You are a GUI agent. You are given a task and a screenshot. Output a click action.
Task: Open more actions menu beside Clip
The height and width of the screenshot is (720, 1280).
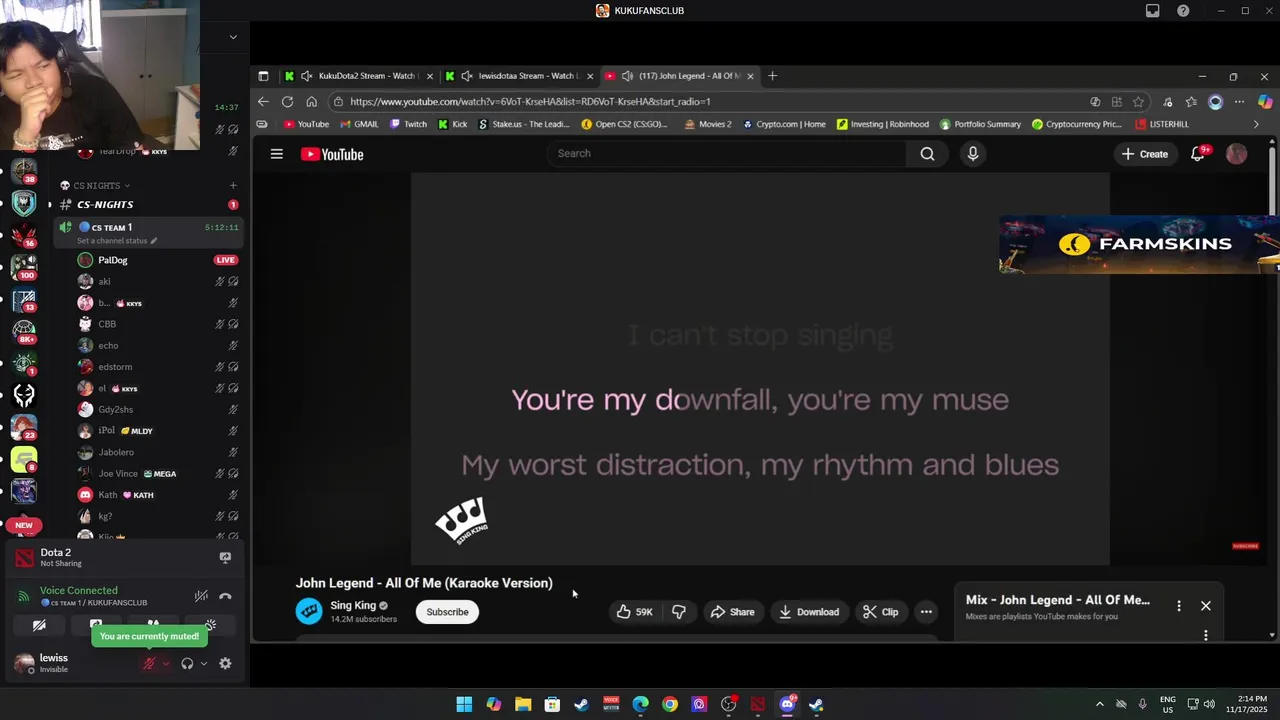coord(926,612)
